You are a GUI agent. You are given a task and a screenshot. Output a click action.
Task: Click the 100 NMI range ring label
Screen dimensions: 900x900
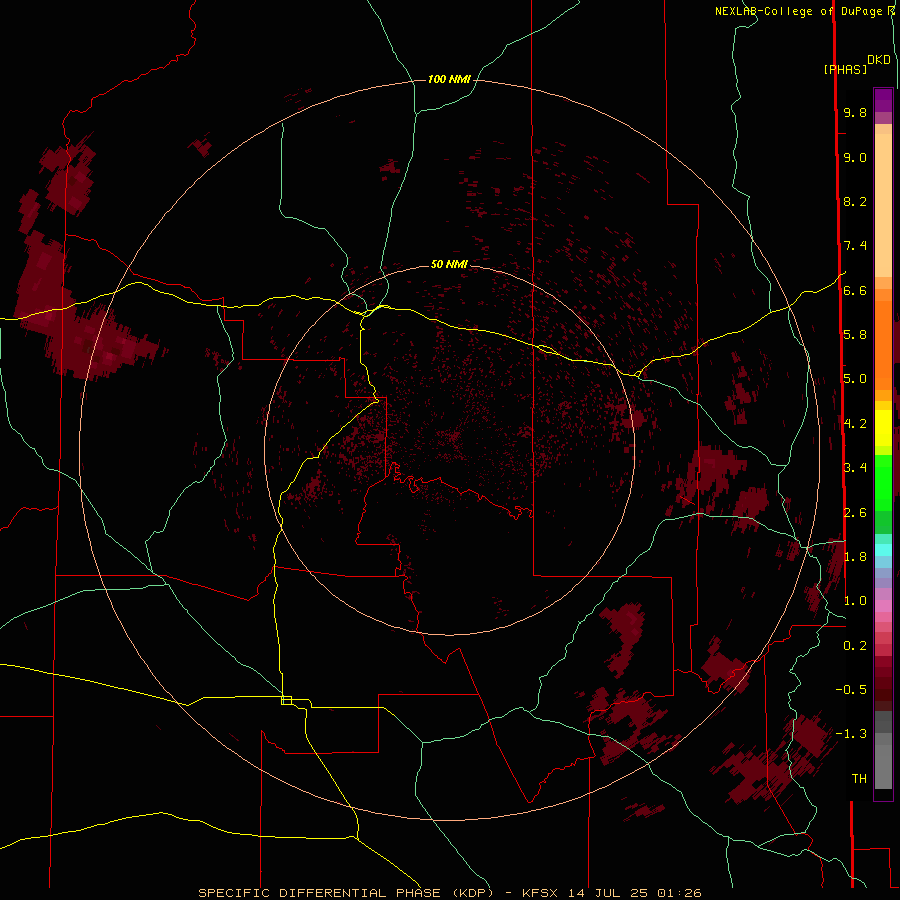449,79
